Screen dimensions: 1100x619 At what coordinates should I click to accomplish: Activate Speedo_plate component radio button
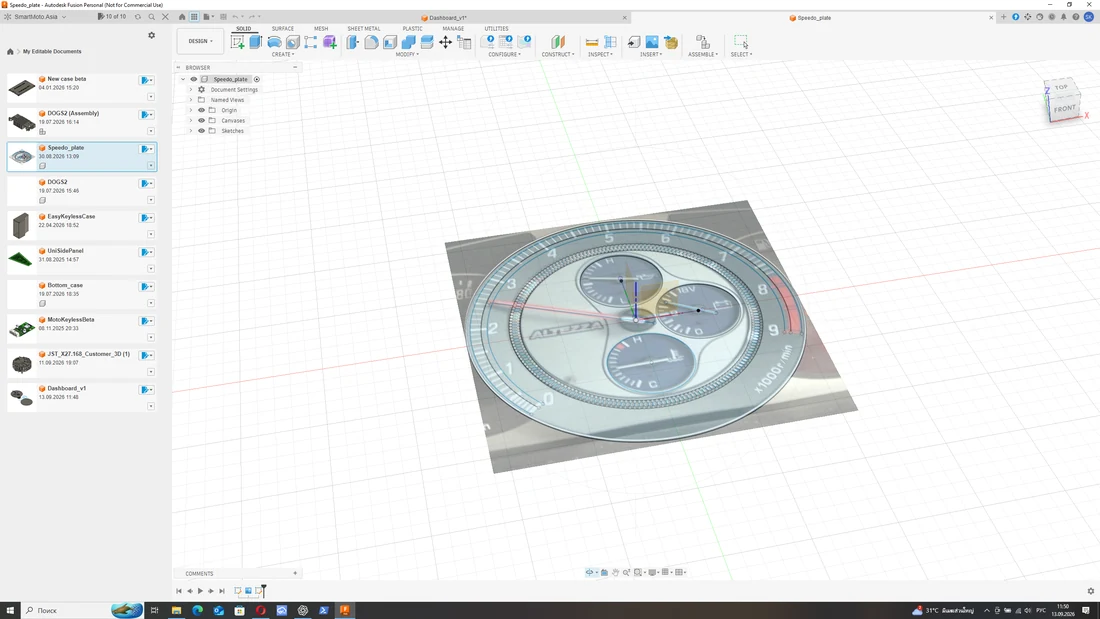257,79
